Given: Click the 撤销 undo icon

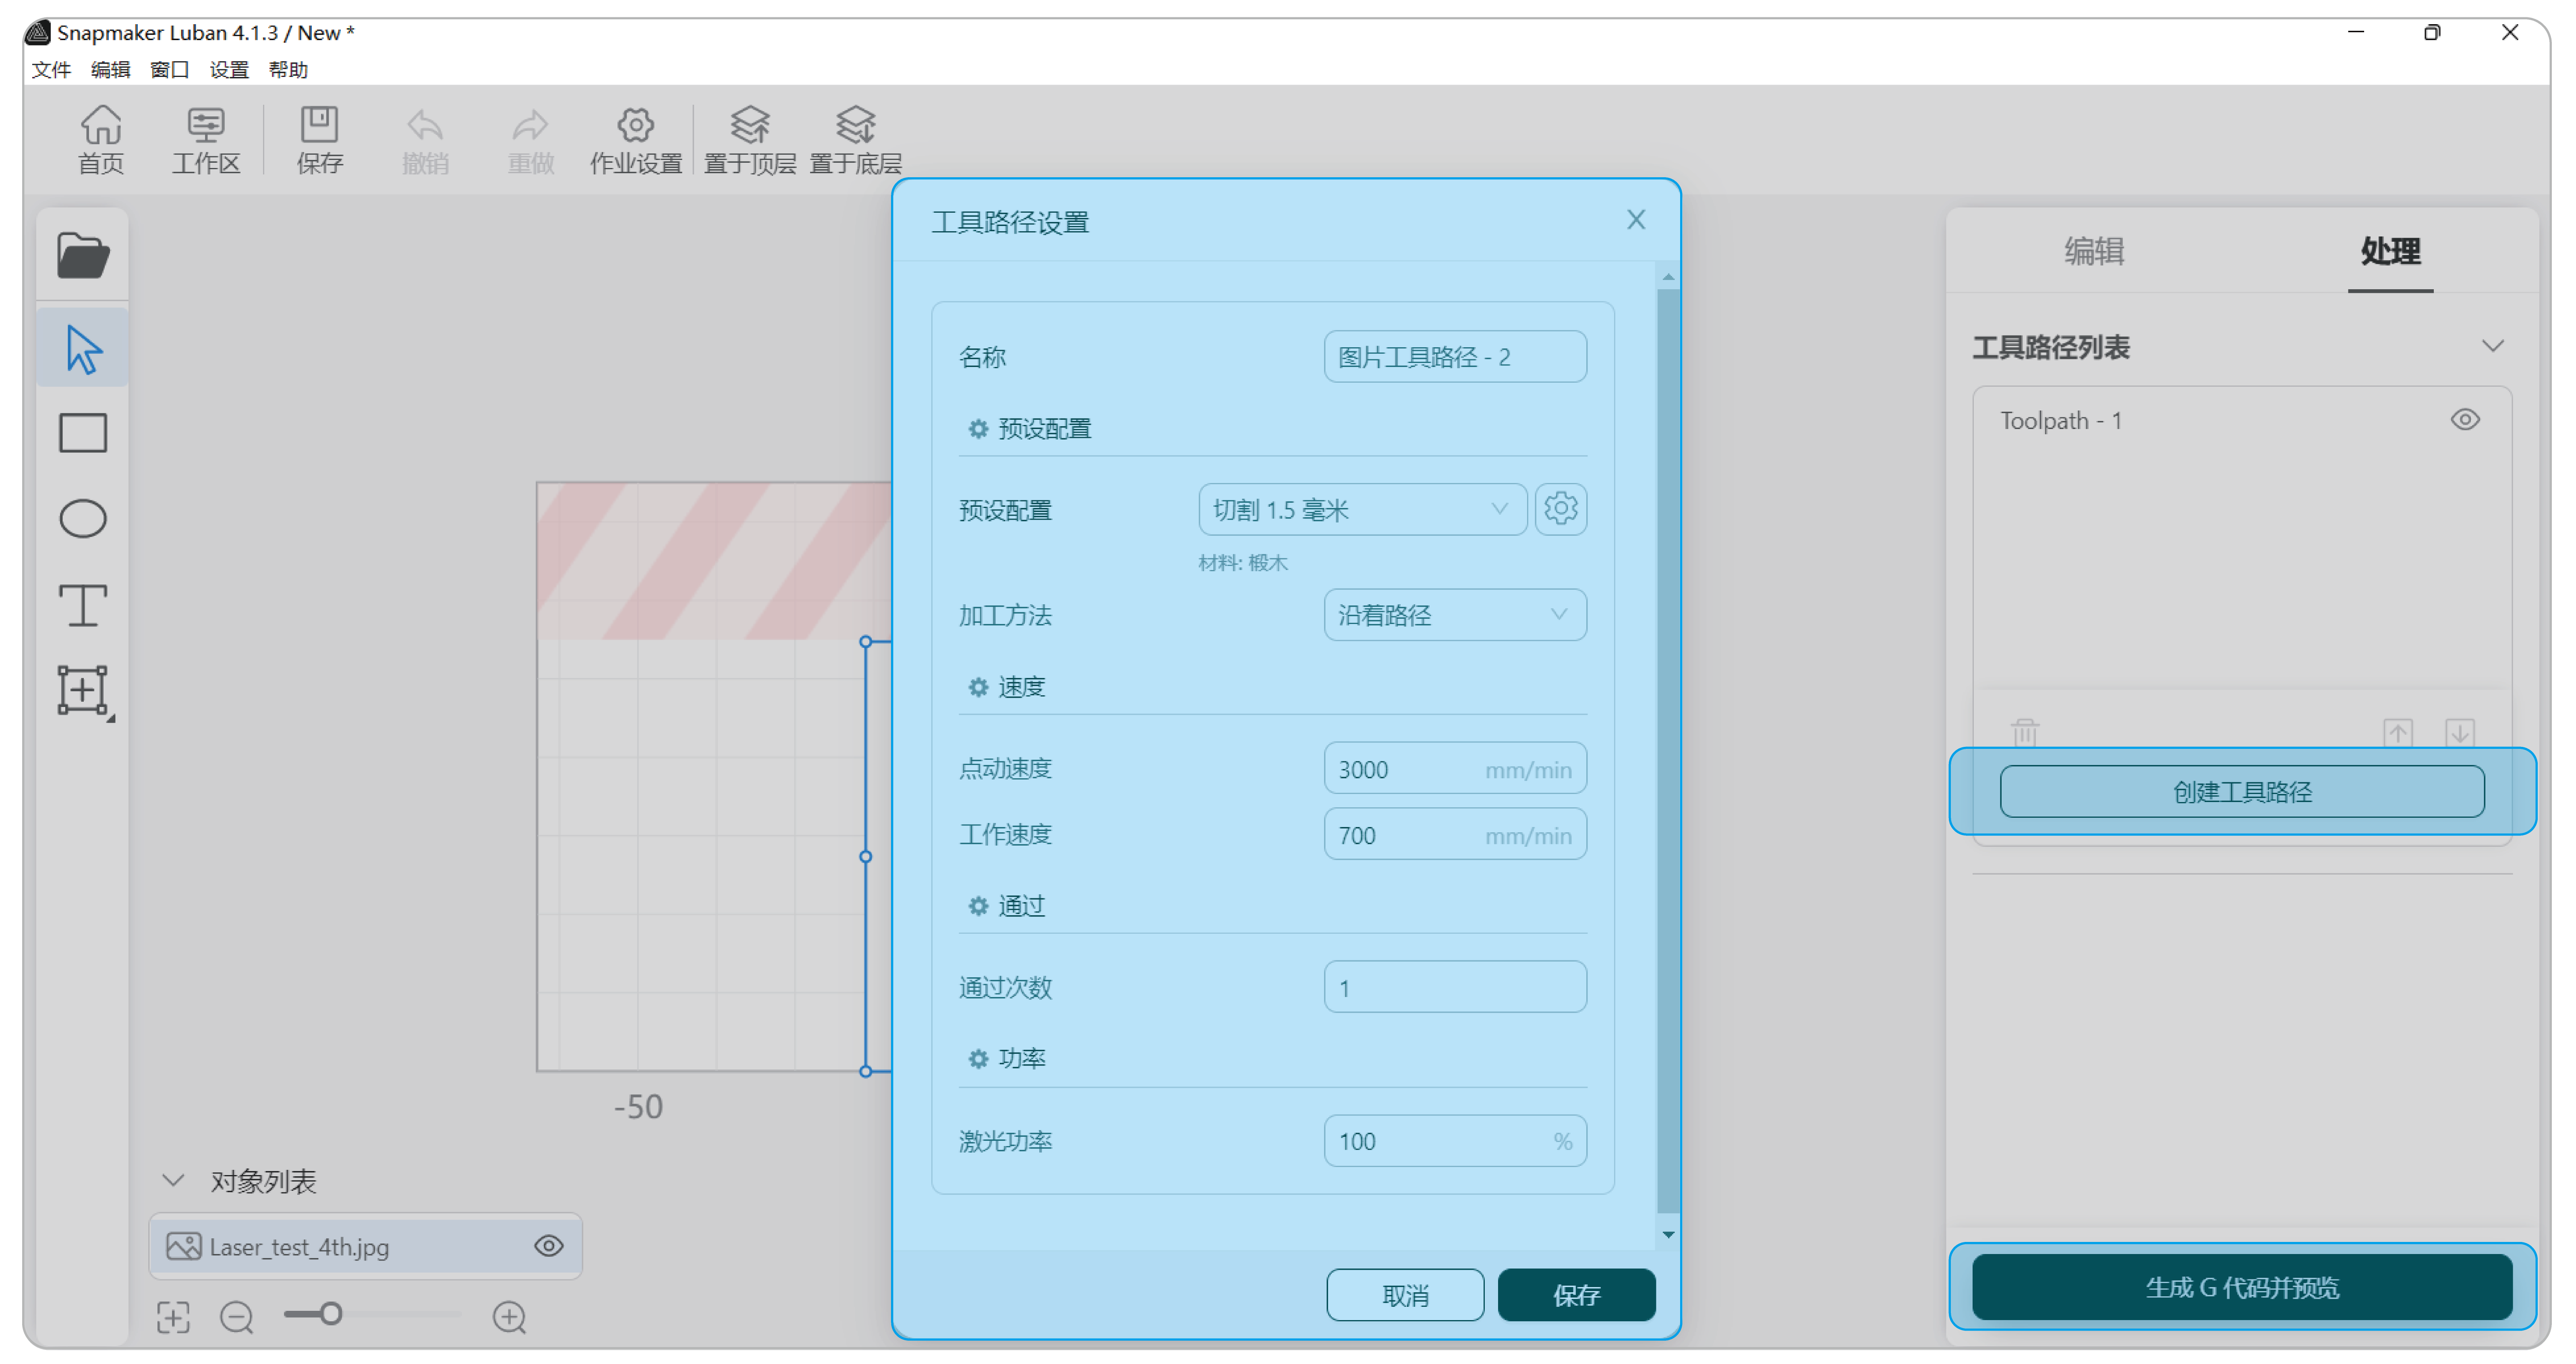Looking at the screenshot, I should coord(425,140).
